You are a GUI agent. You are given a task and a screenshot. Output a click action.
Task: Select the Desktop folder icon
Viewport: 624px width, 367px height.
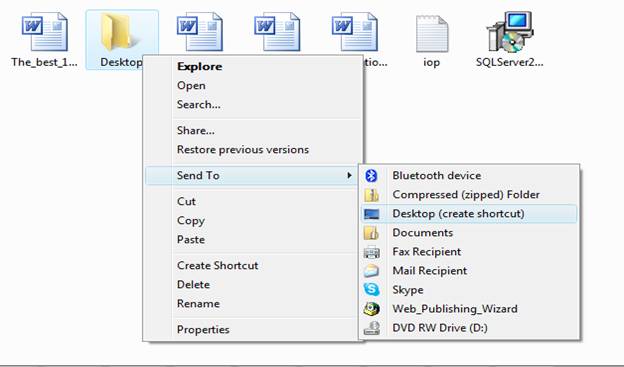tap(115, 32)
